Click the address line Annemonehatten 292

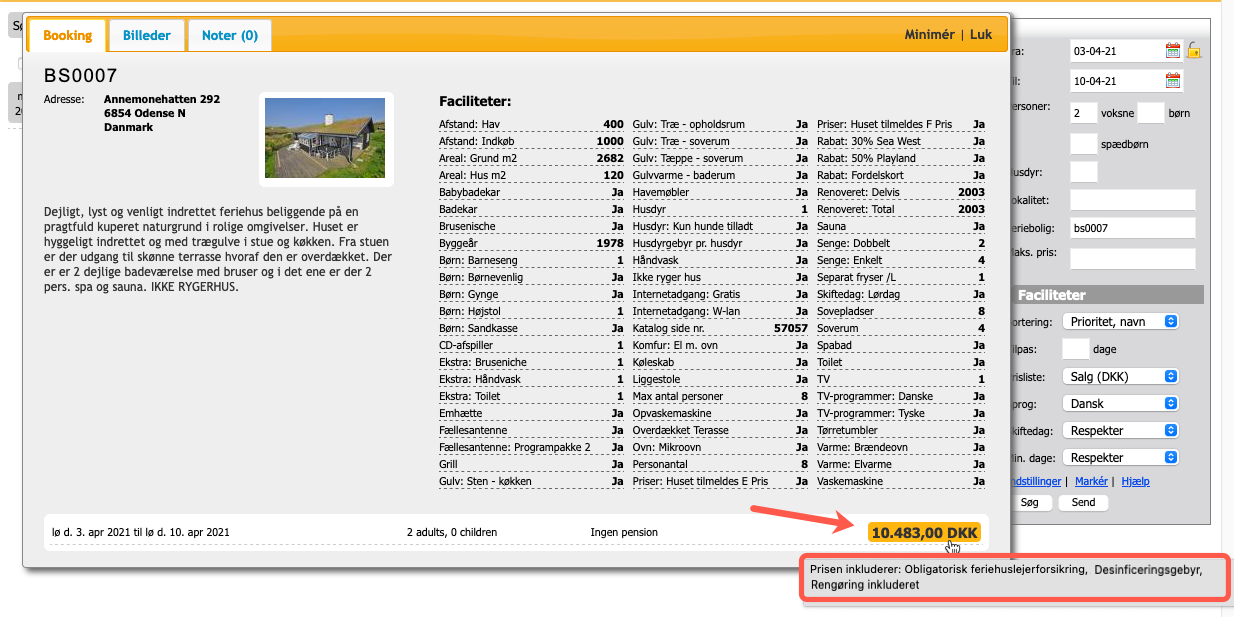click(162, 99)
